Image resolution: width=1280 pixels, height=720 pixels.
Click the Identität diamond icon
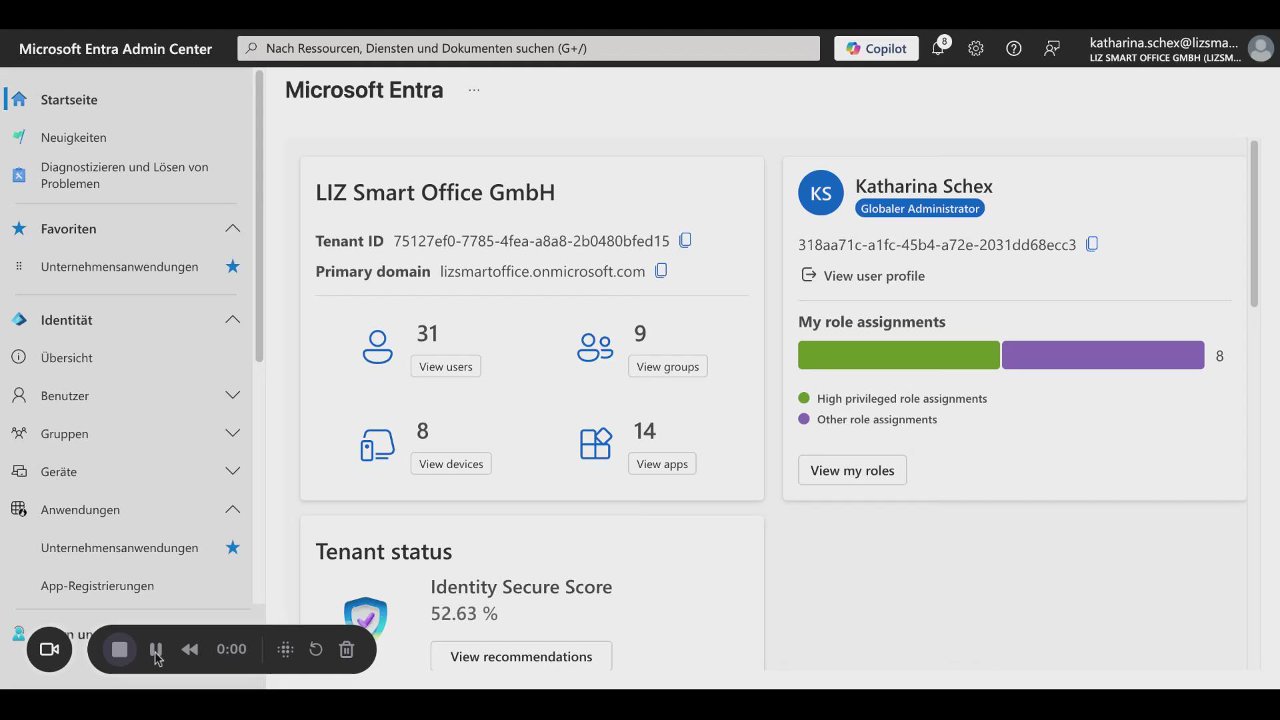[x=19, y=320]
